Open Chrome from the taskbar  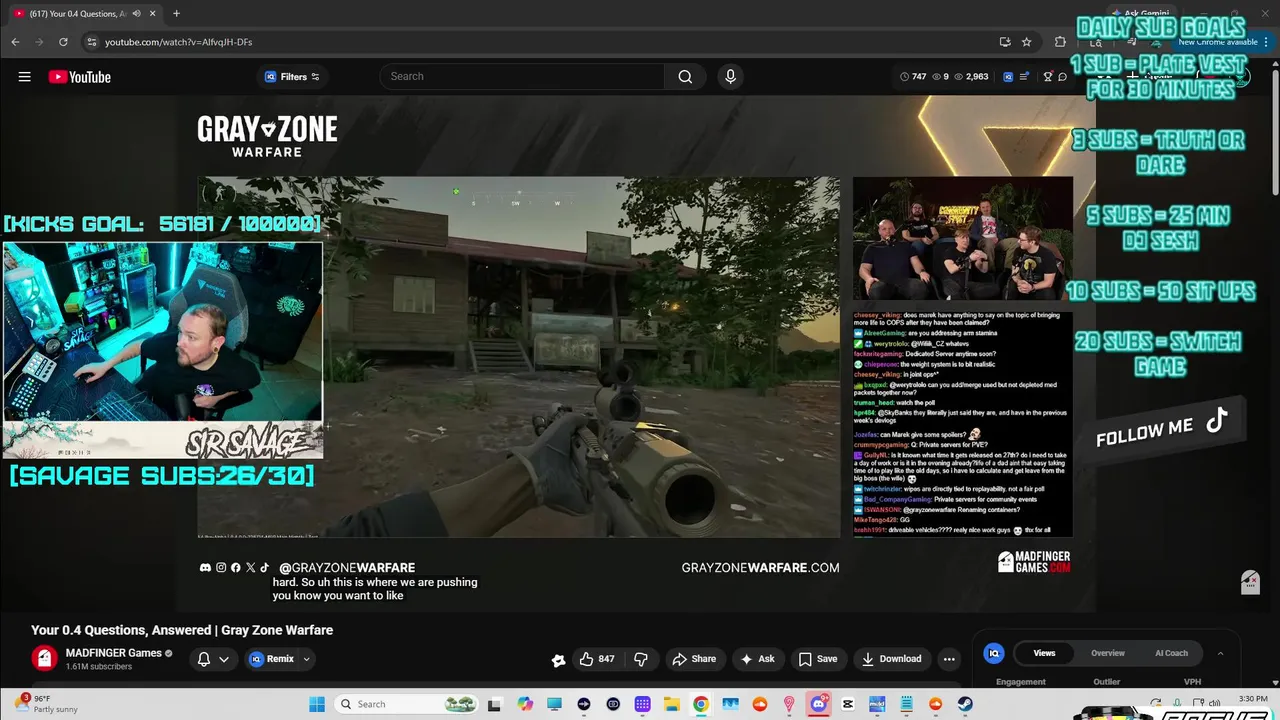(700, 704)
